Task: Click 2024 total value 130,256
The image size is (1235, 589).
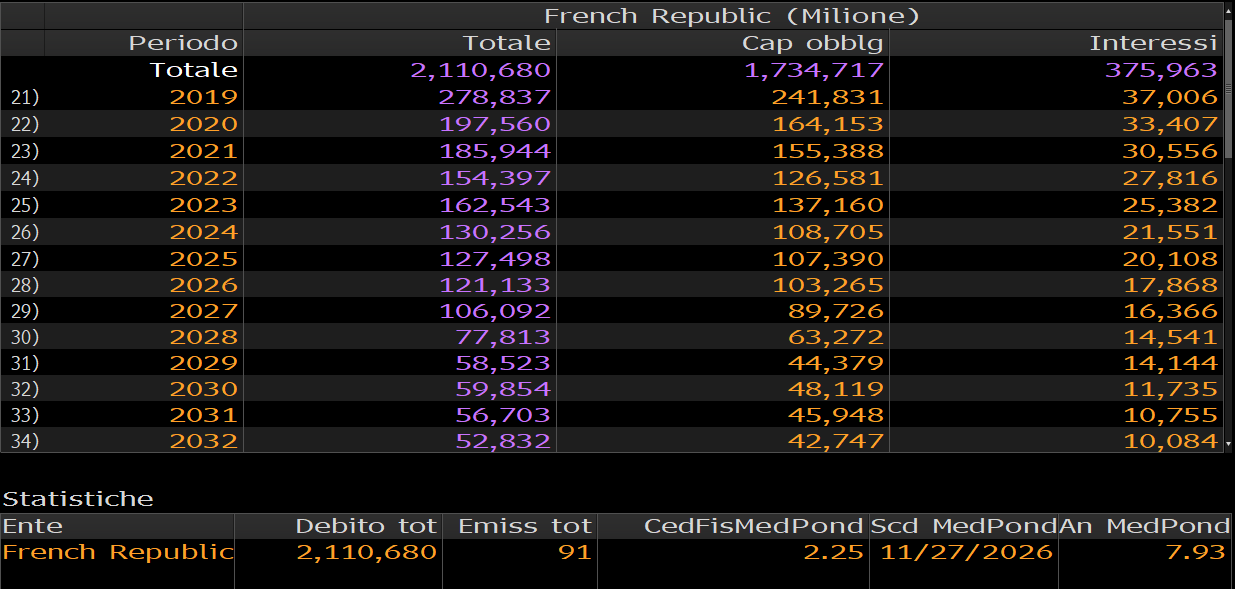Action: (495, 232)
